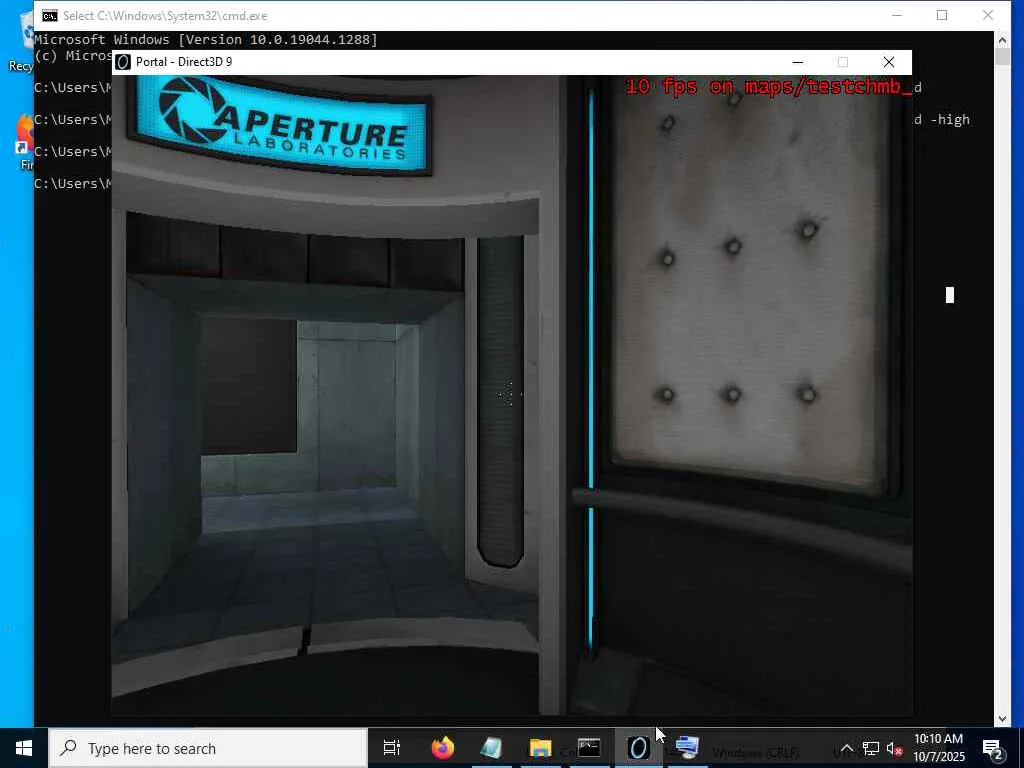Click the cmd.exe window title text
The image size is (1024, 768).
[x=165, y=16]
